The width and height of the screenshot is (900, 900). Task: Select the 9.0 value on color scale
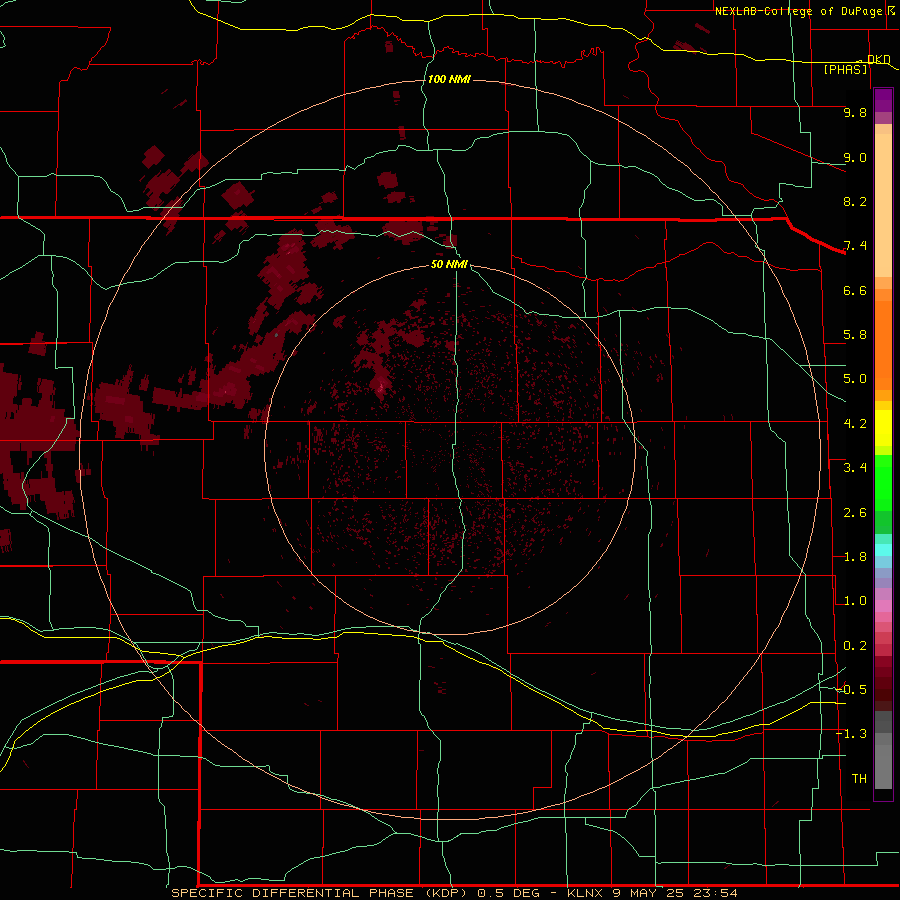855,157
